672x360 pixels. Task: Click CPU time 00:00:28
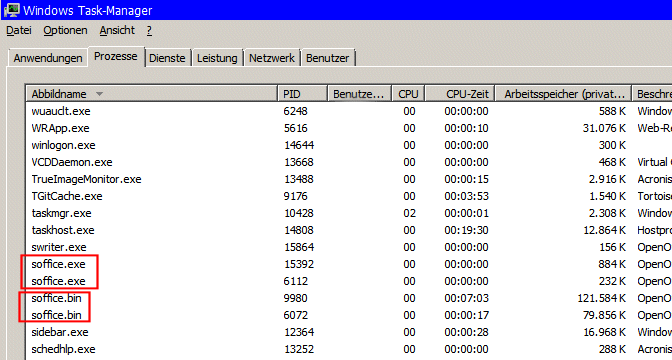466,332
